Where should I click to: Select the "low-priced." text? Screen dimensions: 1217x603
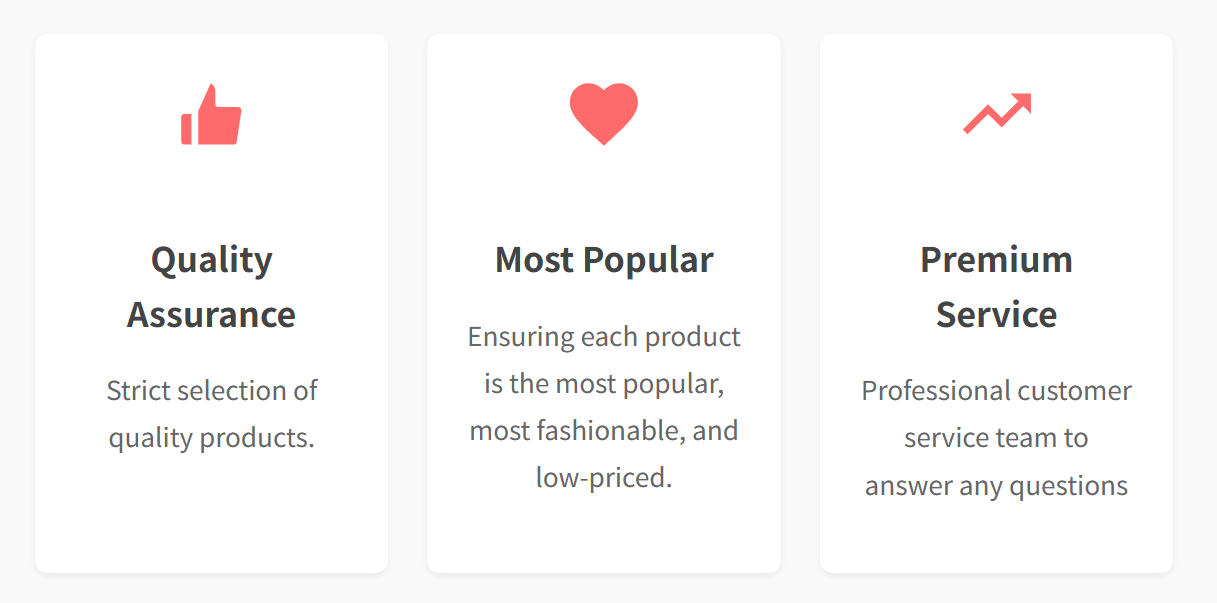pos(604,478)
